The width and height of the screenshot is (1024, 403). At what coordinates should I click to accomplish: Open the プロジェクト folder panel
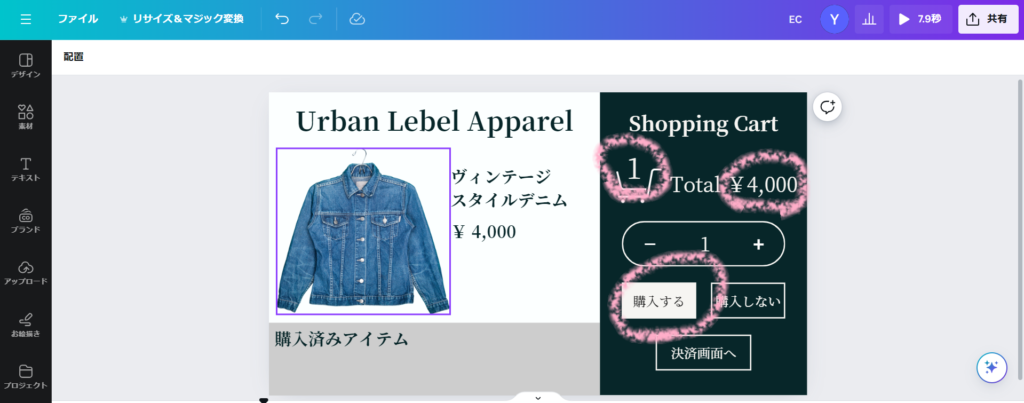[25, 377]
